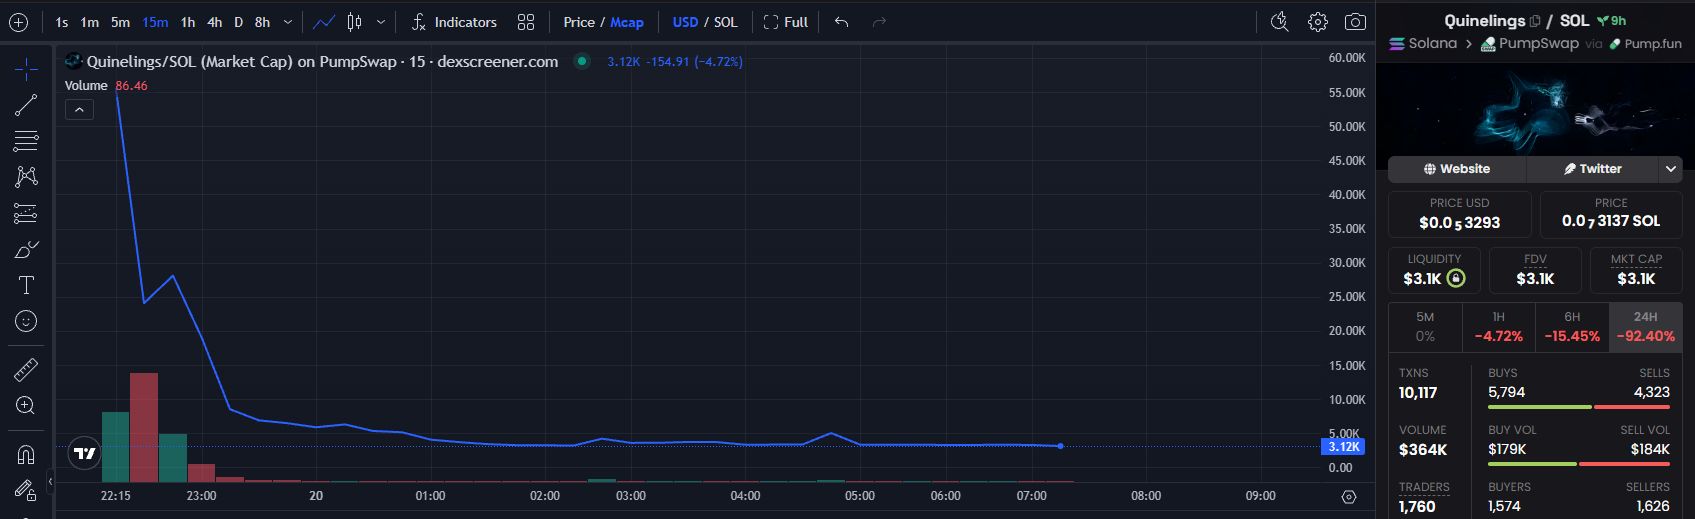
Task: Redo the last chart action
Action: point(879,22)
